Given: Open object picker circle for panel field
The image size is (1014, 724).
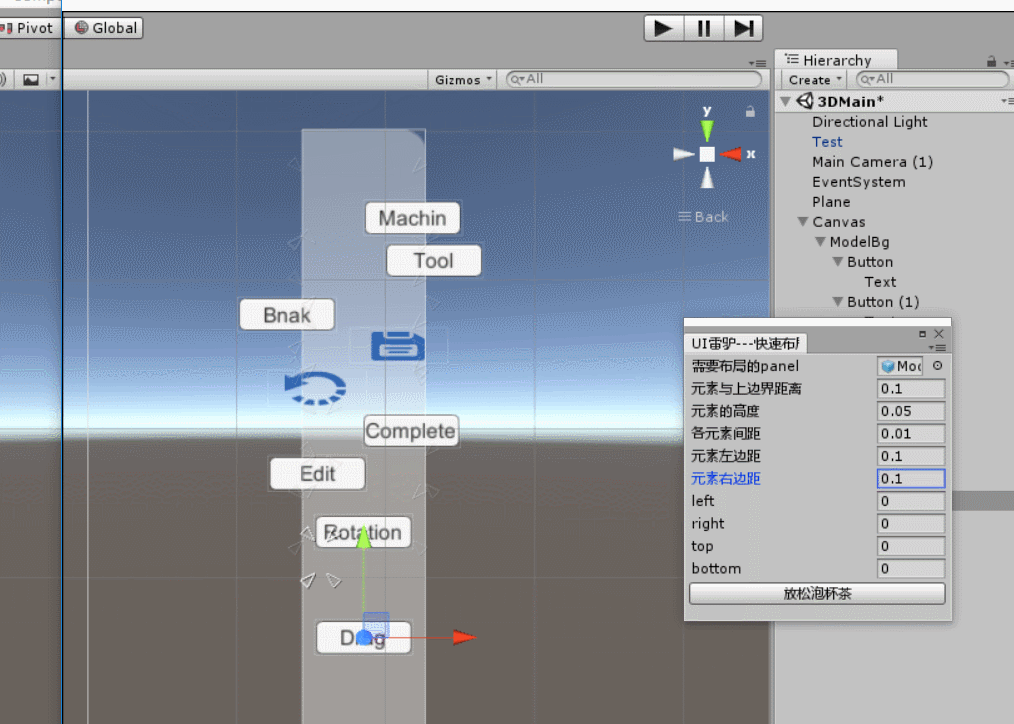Looking at the screenshot, I should click(937, 366).
